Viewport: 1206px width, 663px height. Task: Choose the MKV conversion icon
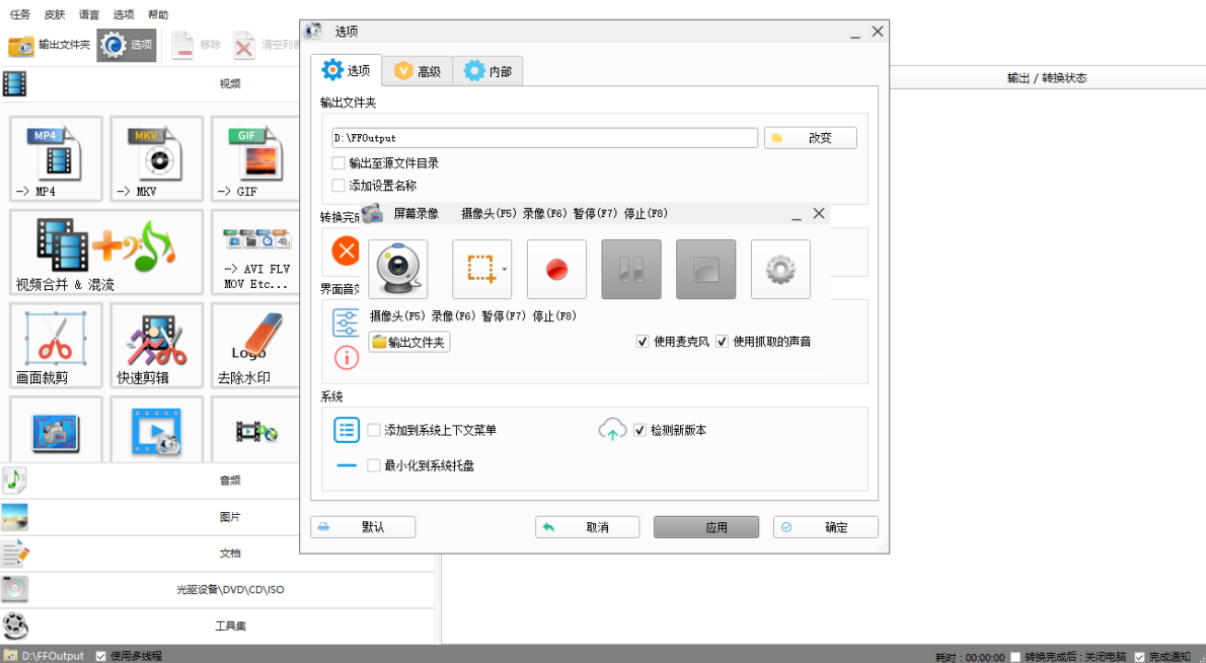tap(157, 158)
